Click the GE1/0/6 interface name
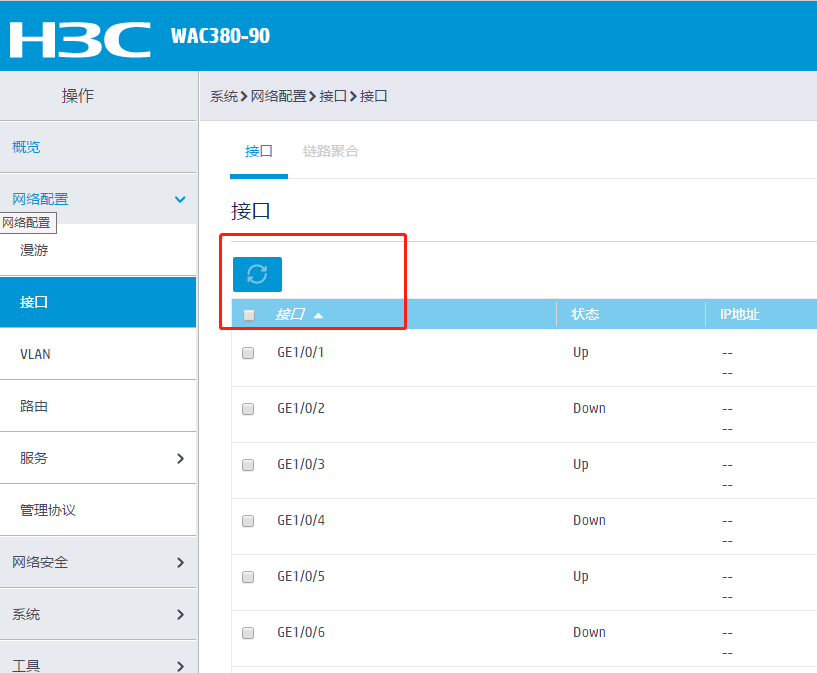This screenshot has width=817, height=673. pyautogui.click(x=301, y=632)
